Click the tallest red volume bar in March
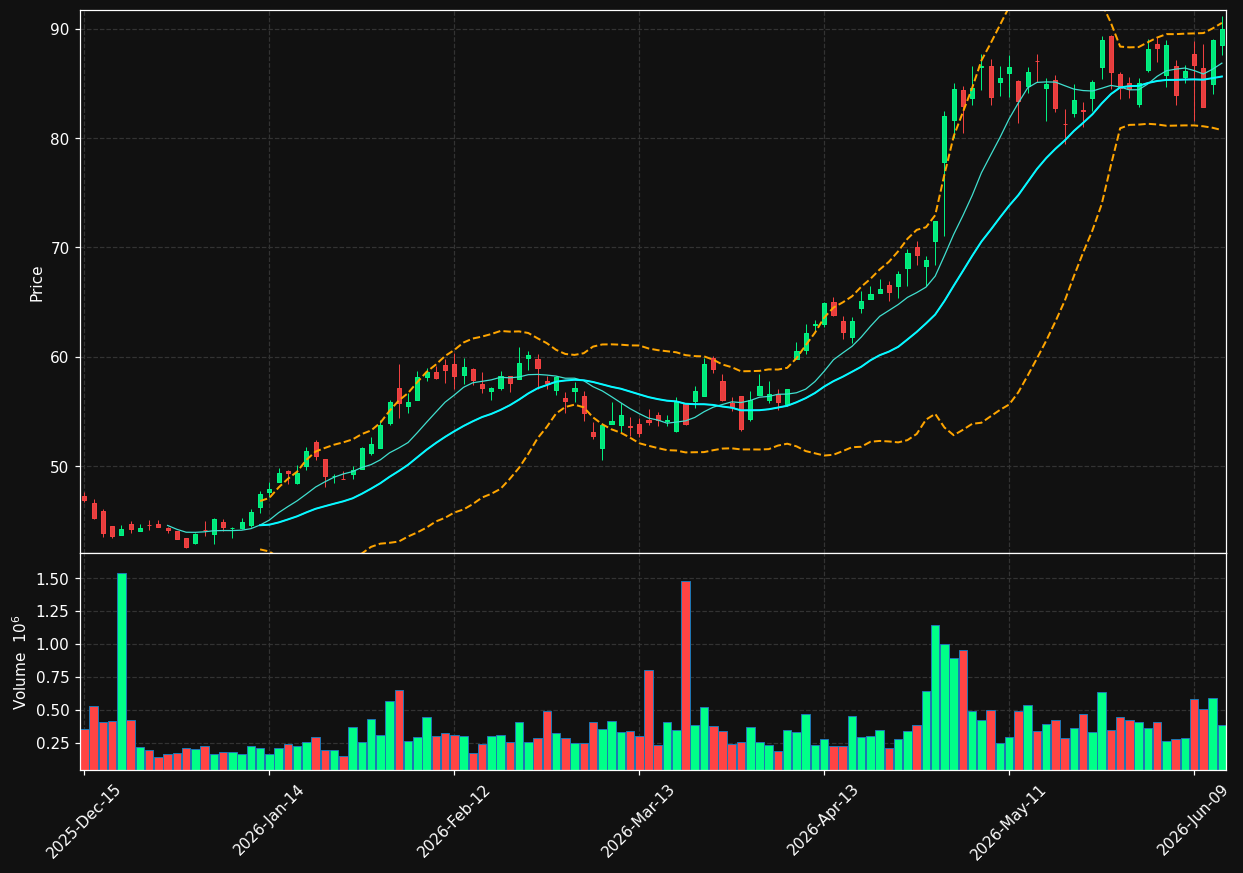Screen dimensions: 1243x873 tap(686, 675)
